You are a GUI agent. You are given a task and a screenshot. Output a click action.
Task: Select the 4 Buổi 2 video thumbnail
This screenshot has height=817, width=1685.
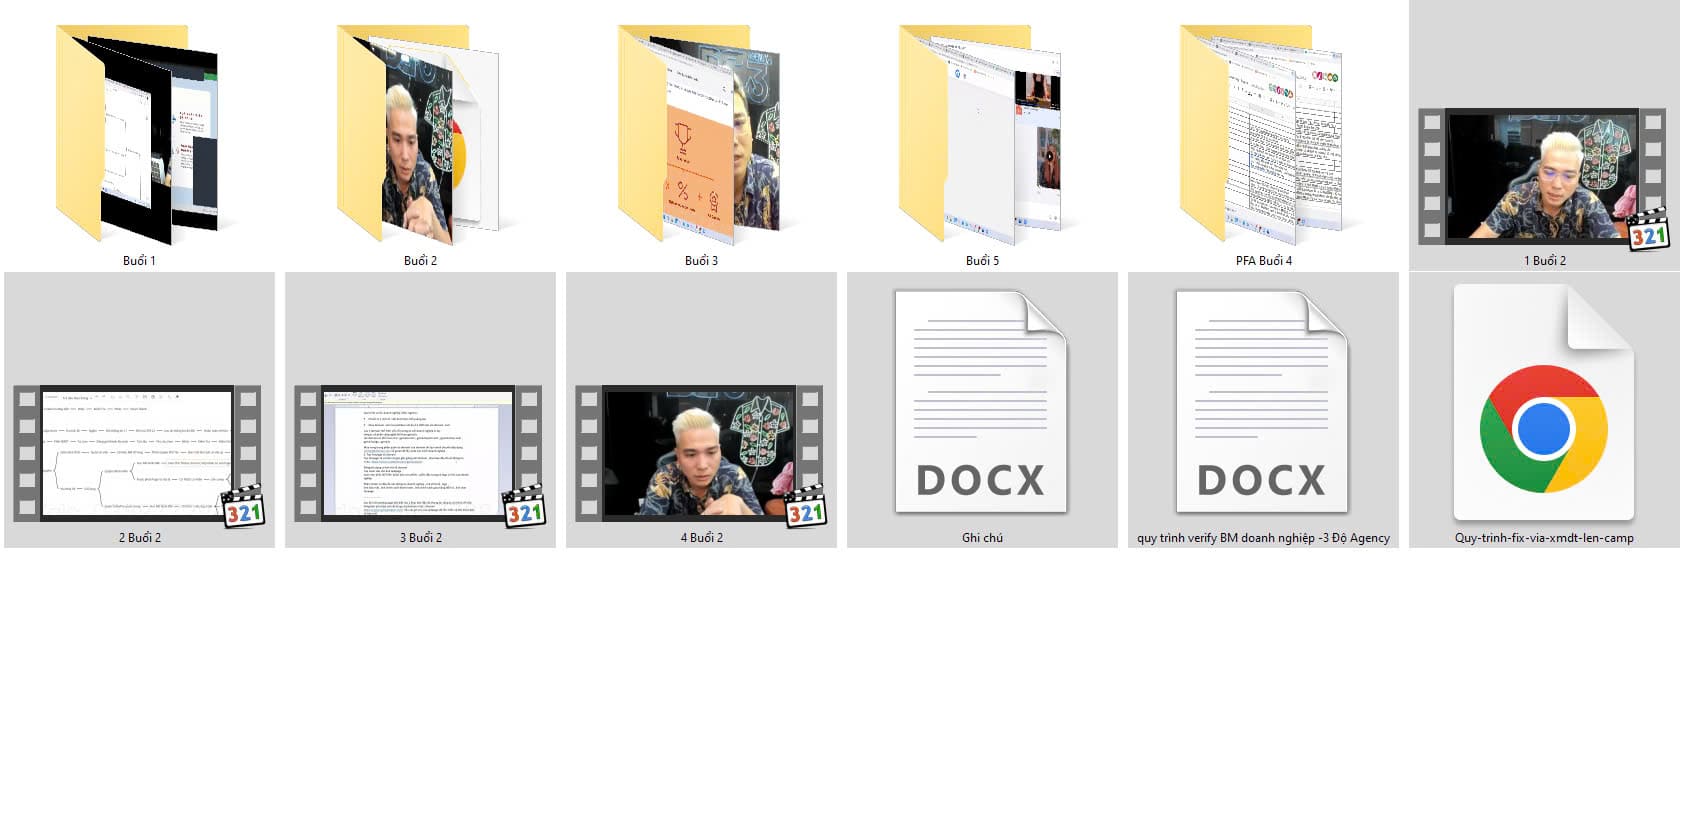coord(700,454)
